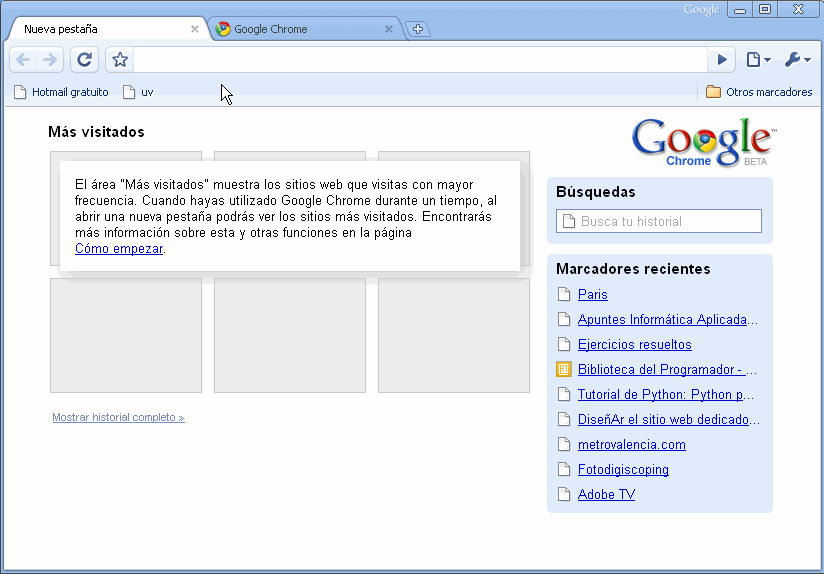Click the page icon beside Paris
Image resolution: width=824 pixels, height=574 pixels.
[563, 294]
